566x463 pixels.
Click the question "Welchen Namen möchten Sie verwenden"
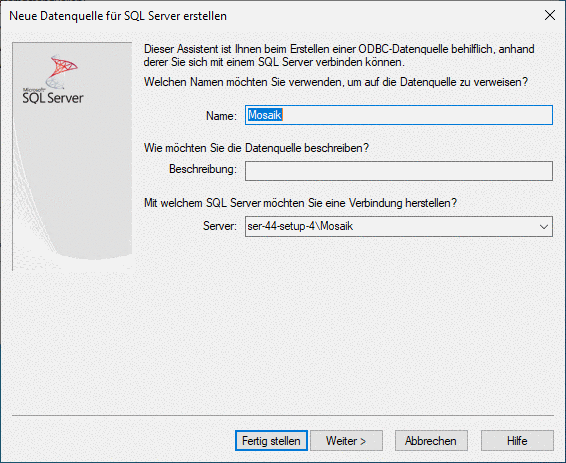pos(336,82)
